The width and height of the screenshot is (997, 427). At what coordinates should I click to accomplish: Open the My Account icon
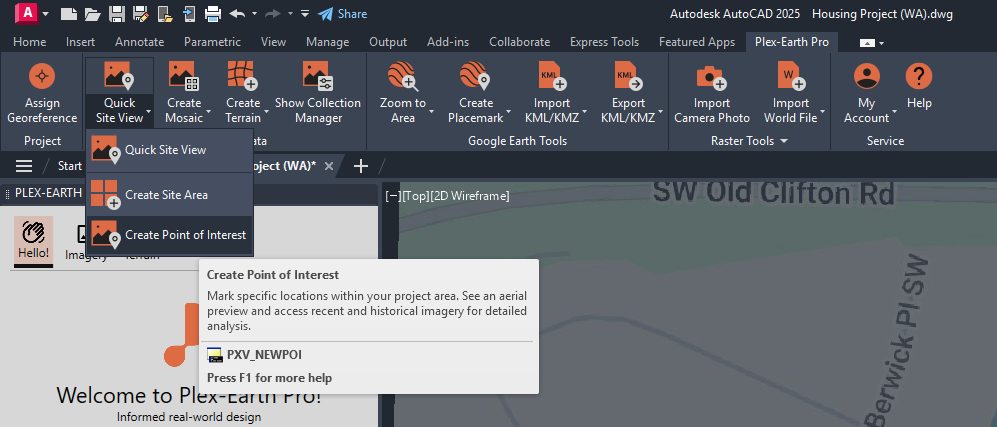pos(866,76)
